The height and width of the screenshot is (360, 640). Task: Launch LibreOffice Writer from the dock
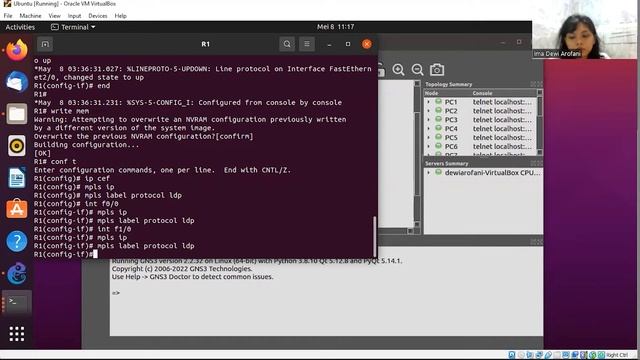click(x=17, y=178)
